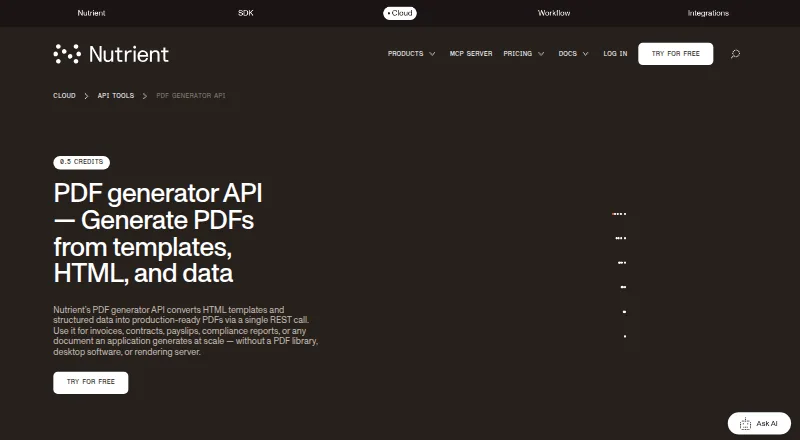Expand the Products dropdown chevron

pos(432,54)
